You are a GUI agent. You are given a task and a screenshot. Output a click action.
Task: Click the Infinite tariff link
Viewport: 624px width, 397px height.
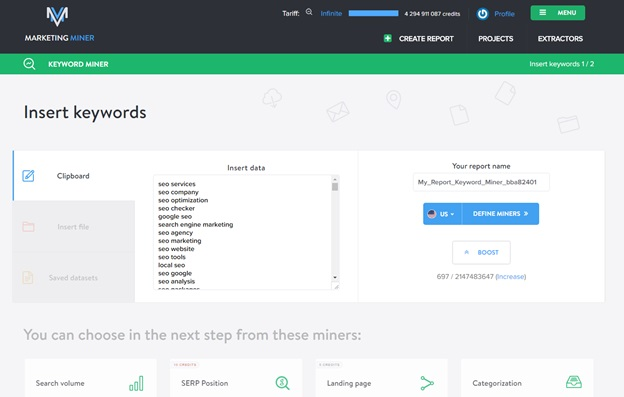click(331, 14)
